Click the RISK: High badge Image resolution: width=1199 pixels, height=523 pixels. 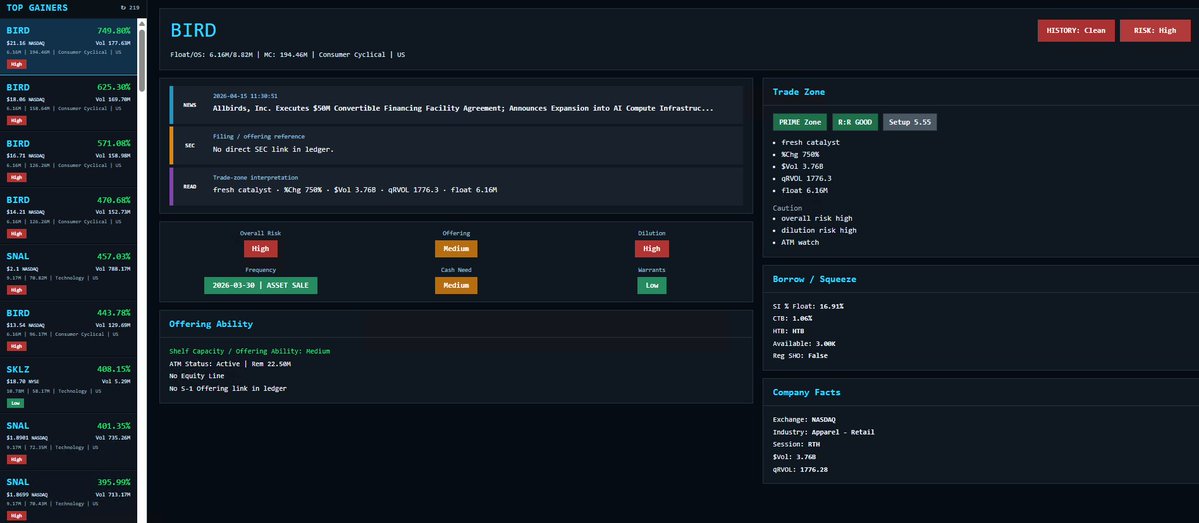[x=1155, y=31]
